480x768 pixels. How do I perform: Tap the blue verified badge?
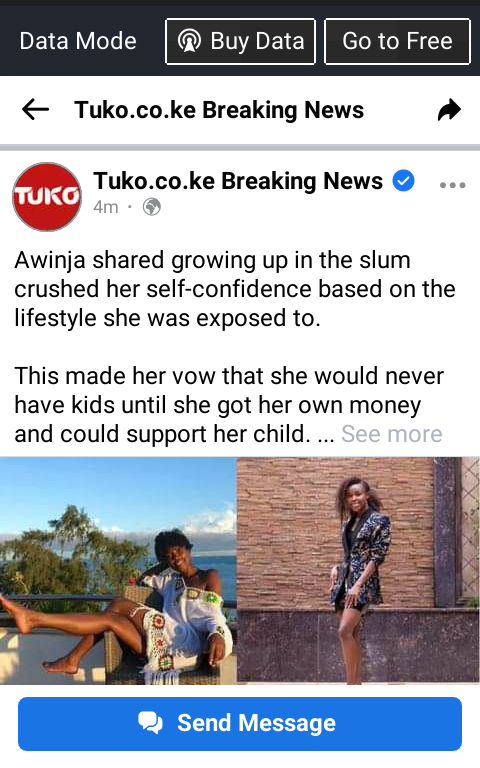click(404, 181)
